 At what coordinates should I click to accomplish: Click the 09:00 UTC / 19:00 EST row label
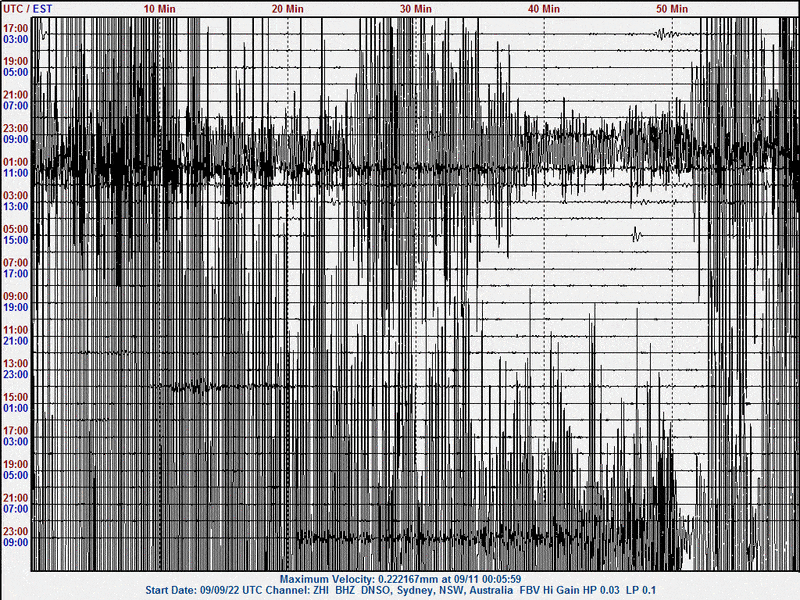pyautogui.click(x=16, y=302)
